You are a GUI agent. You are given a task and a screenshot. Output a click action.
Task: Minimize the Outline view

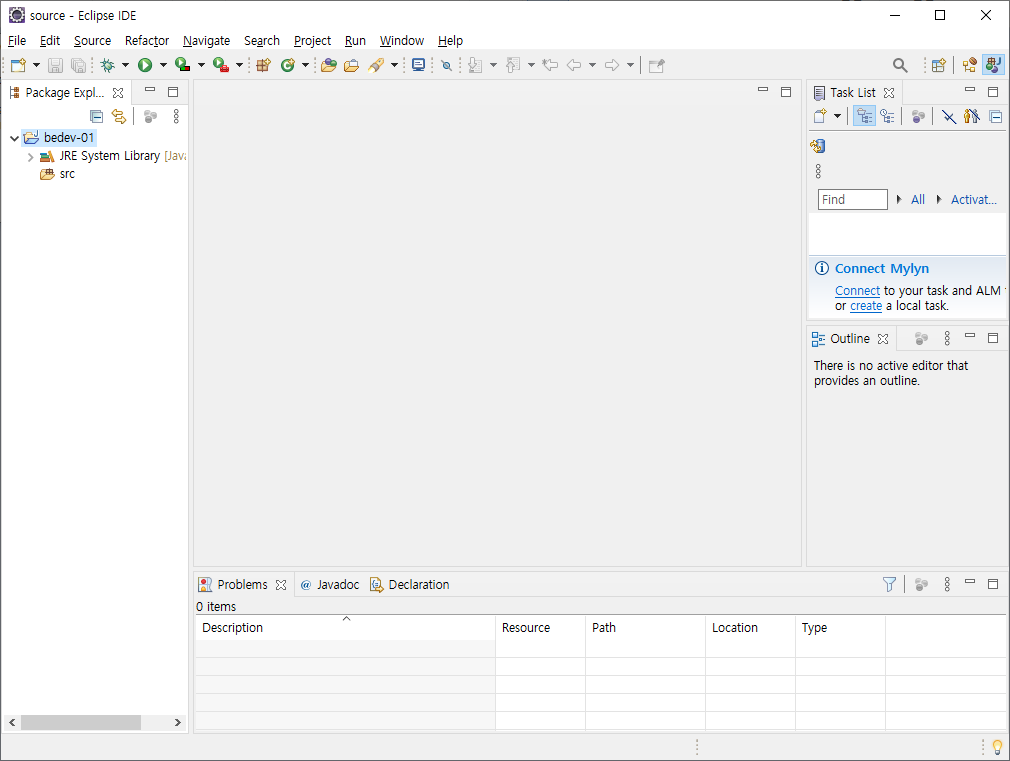pyautogui.click(x=970, y=336)
